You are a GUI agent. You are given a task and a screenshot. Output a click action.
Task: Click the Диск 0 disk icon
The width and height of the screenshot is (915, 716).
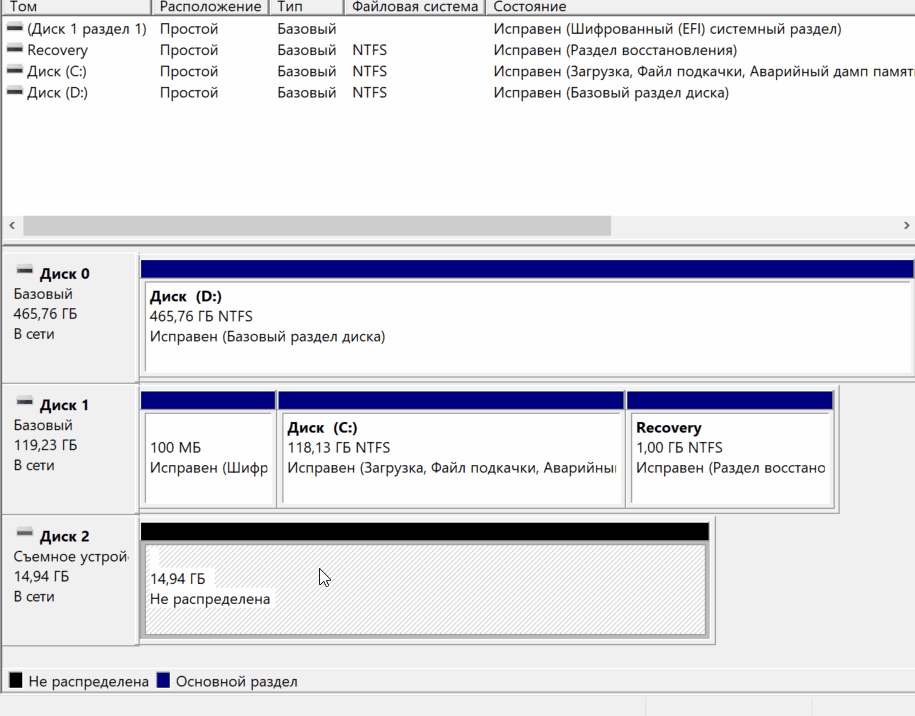25,273
